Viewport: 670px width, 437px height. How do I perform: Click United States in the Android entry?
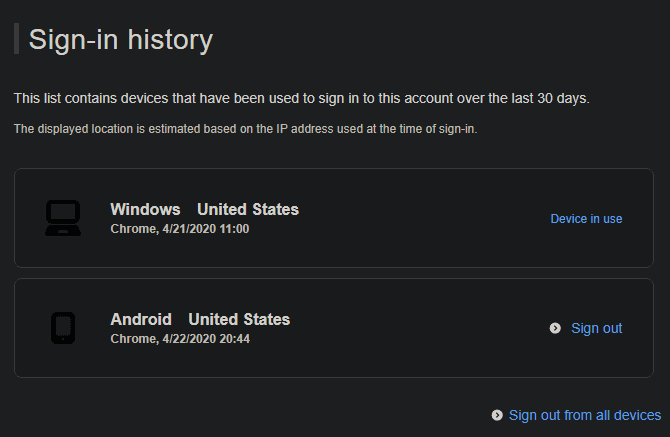point(239,319)
